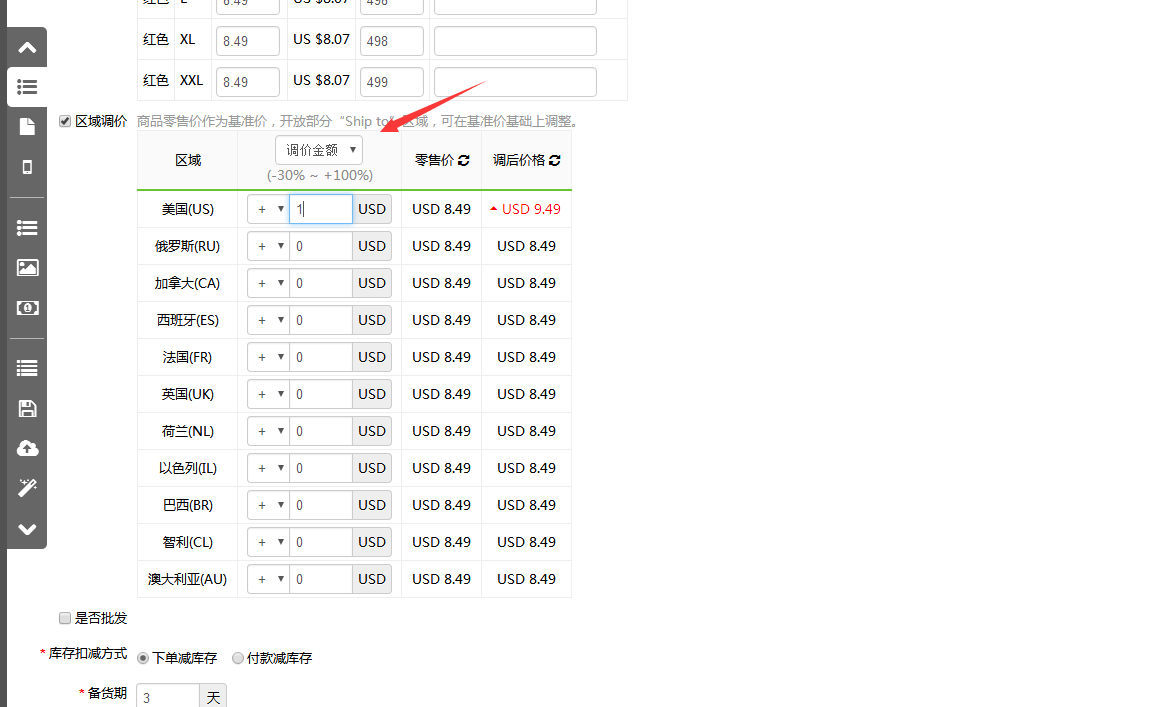Focus the 西班牙(ES) adjustment amount field
The image size is (1165, 707).
[321, 320]
